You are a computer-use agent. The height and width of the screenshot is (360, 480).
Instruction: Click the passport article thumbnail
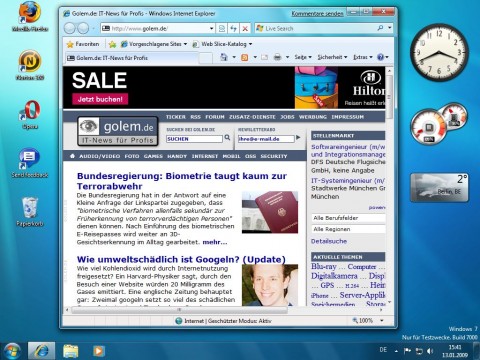coord(270,212)
